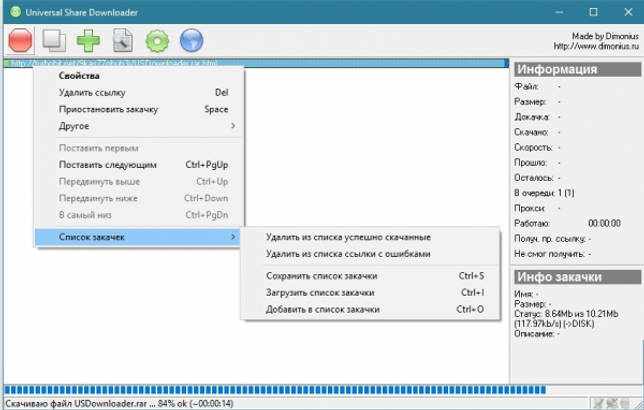Viewport: 644px width, 410px height.
Task: Select the highlighted download URL row
Action: tap(255, 63)
